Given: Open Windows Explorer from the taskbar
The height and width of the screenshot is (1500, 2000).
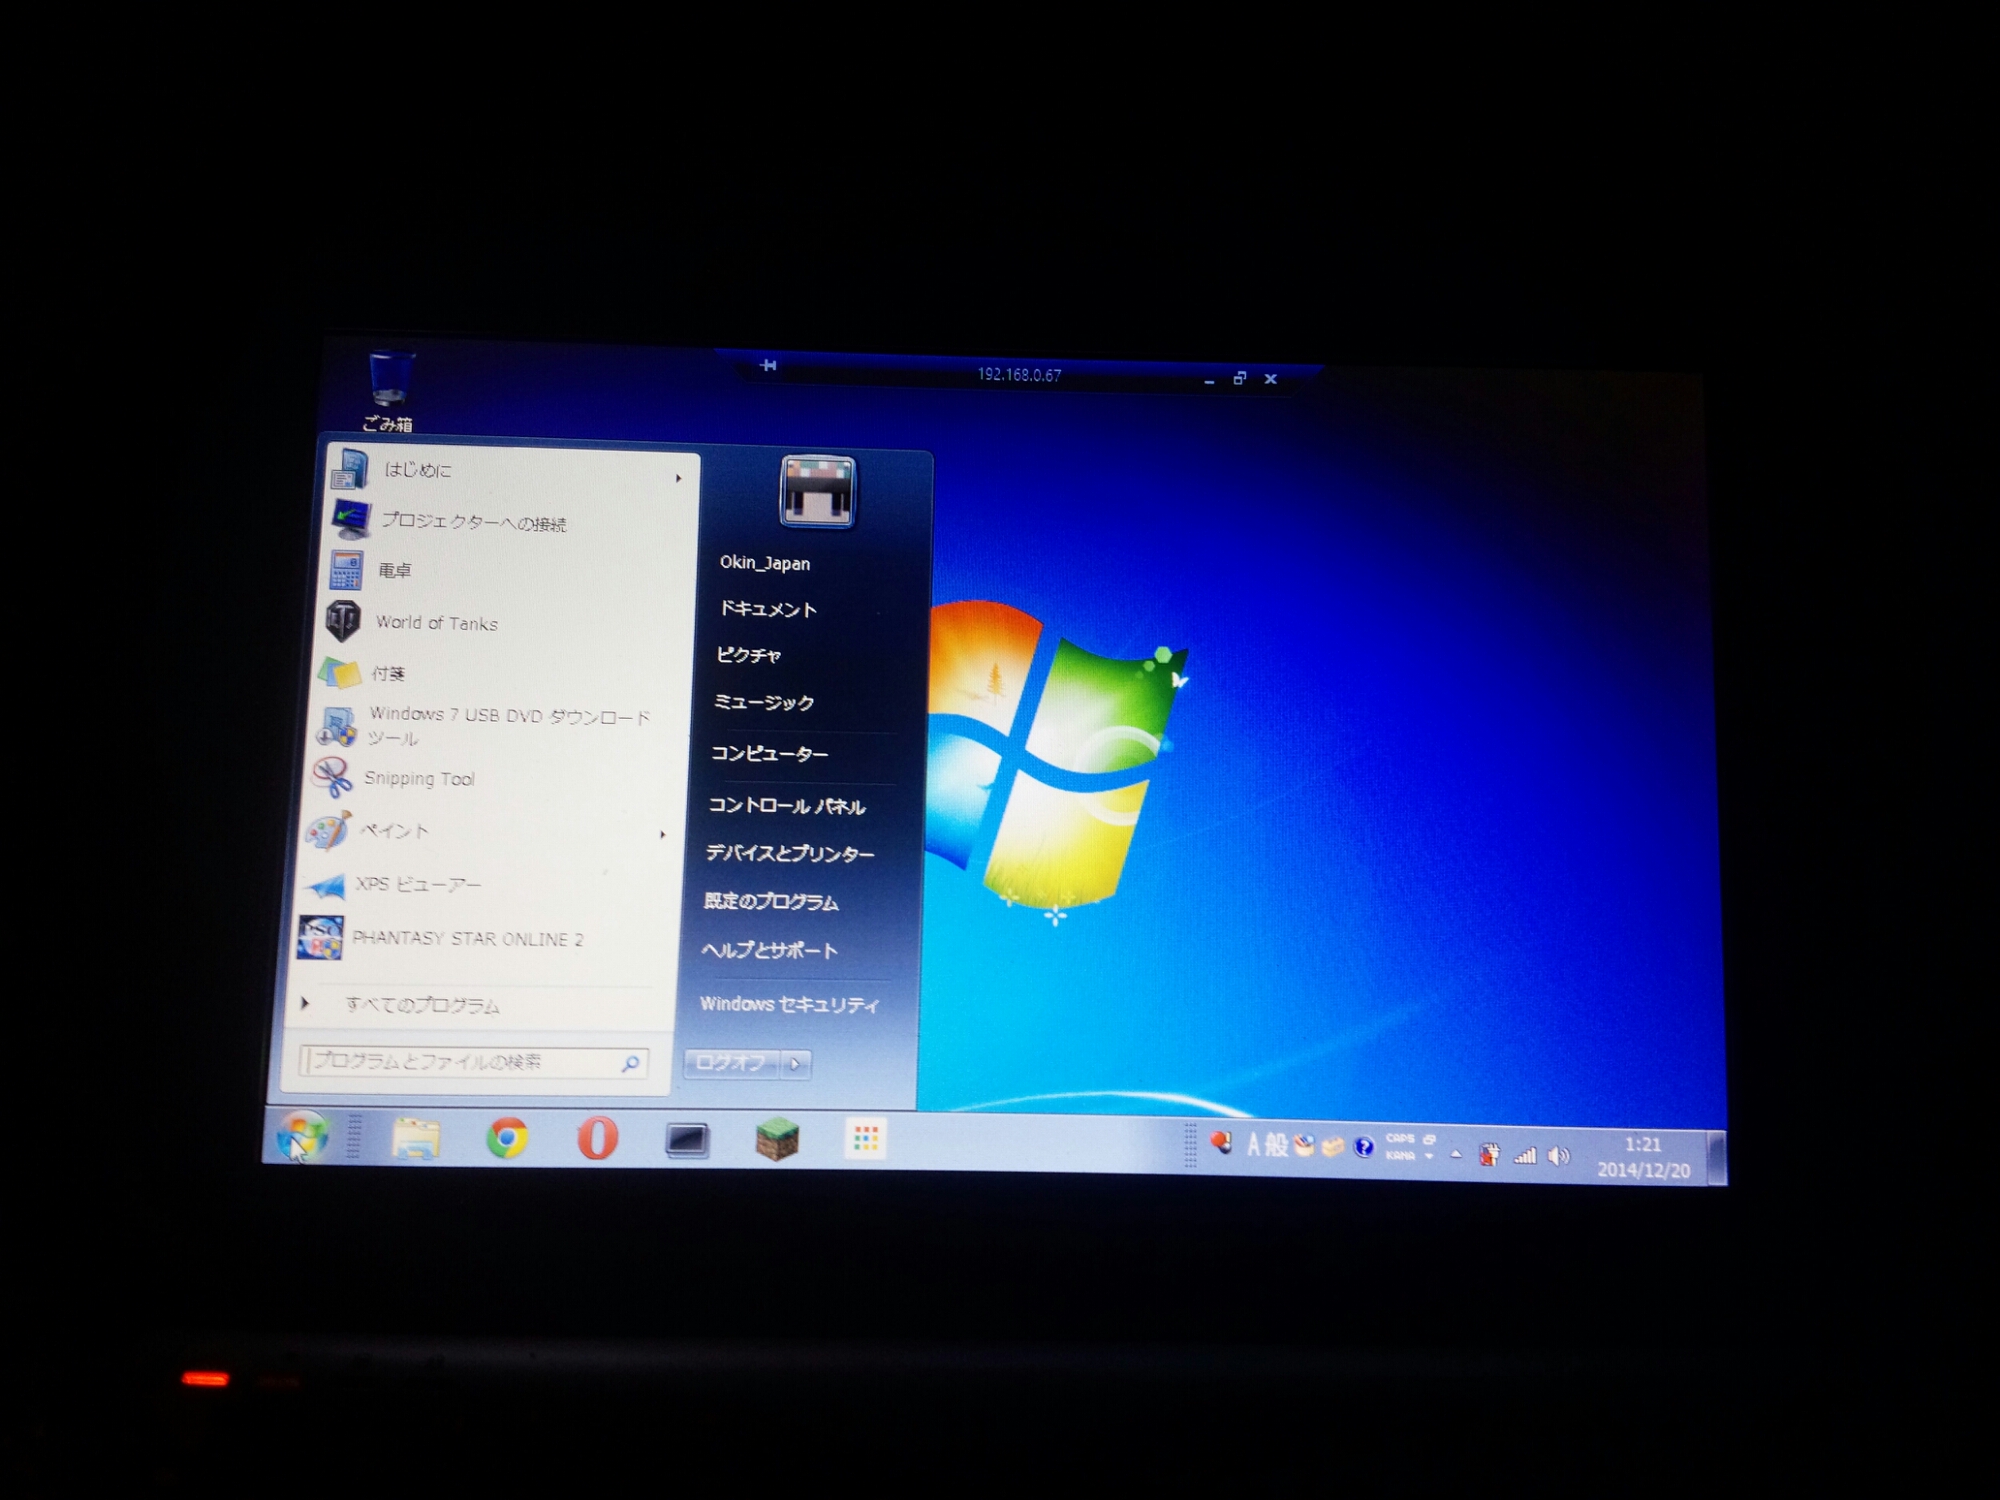Looking at the screenshot, I should (x=416, y=1139).
